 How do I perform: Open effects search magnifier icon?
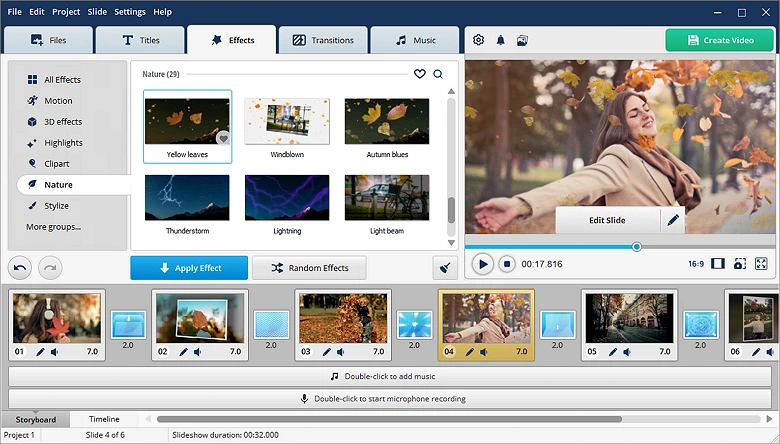438,74
